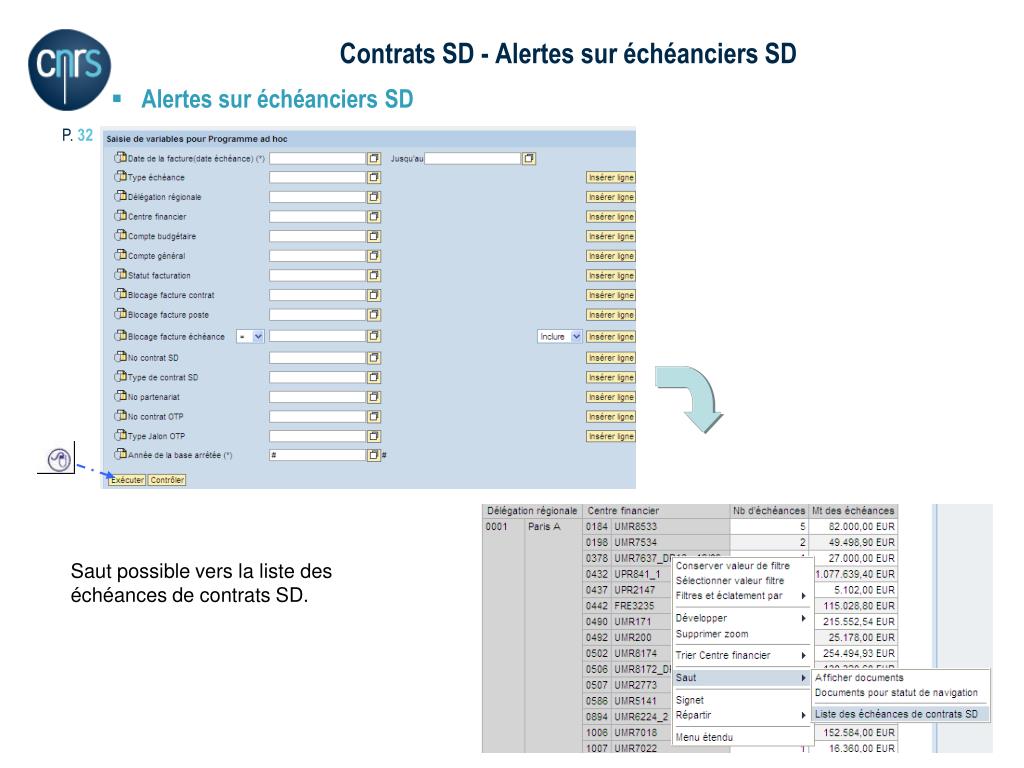The image size is (1024, 768).
Task: Focus the Date de la facture input field
Action: click(317, 158)
